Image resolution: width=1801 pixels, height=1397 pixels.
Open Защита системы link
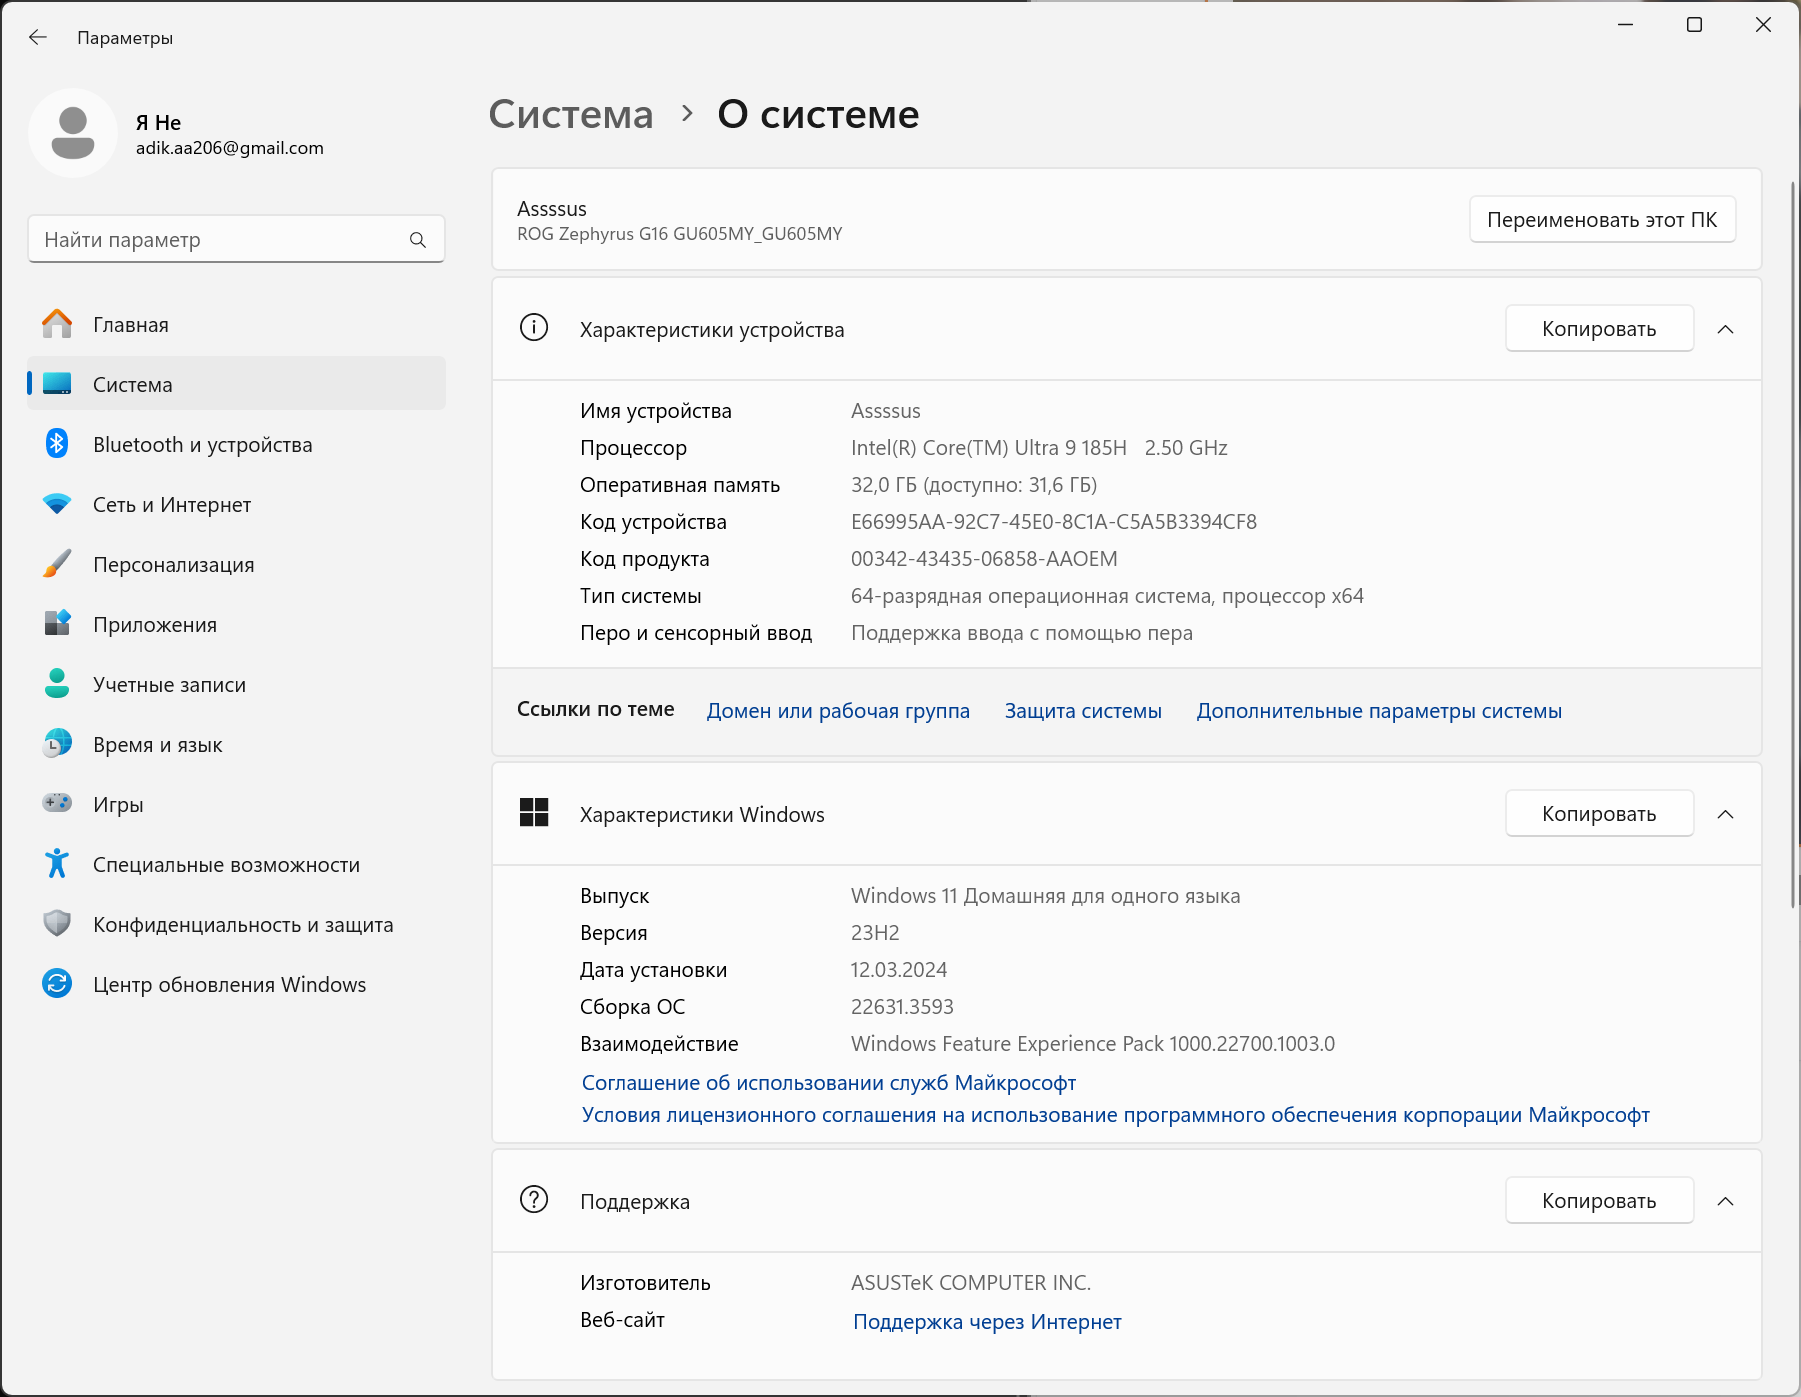[1083, 711]
